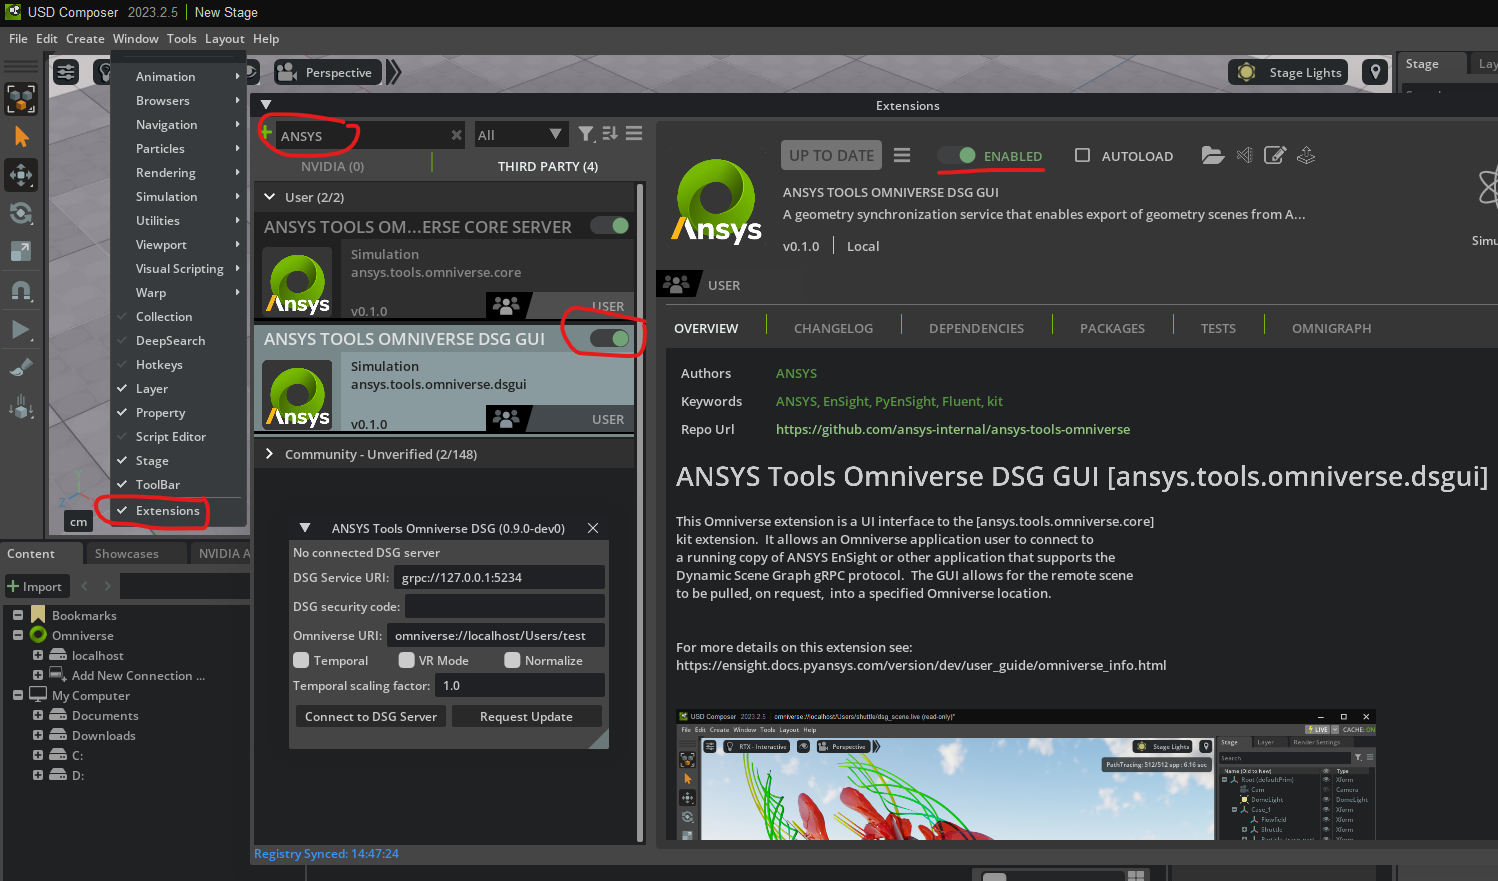The width and height of the screenshot is (1498, 881).
Task: Click community icon on DSG GUI card
Action: click(x=507, y=419)
